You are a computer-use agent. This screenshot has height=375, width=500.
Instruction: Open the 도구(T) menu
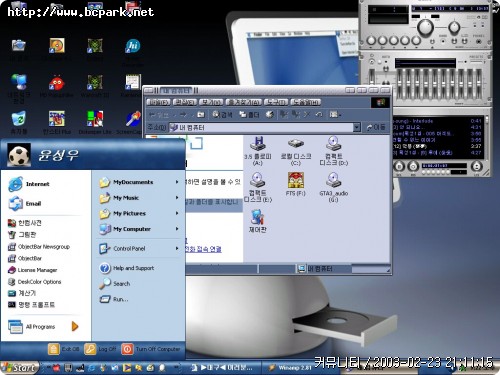[x=276, y=102]
